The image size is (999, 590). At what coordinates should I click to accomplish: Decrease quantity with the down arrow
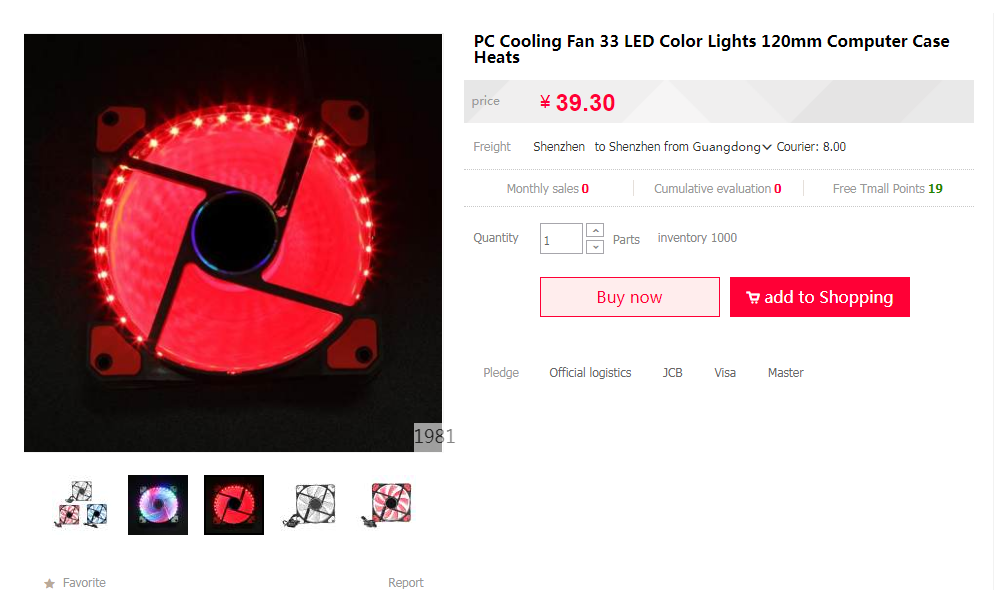click(595, 246)
